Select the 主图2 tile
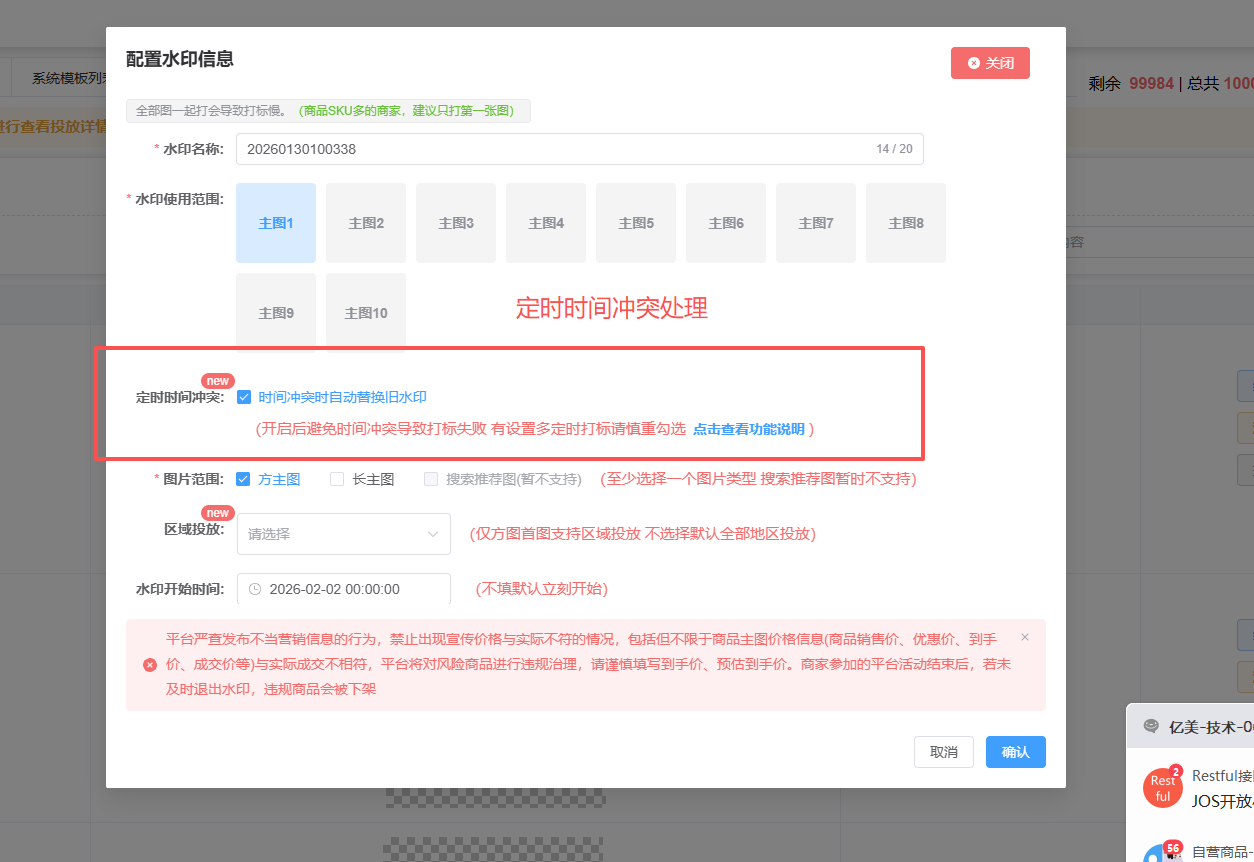The image size is (1254, 862). 366,223
